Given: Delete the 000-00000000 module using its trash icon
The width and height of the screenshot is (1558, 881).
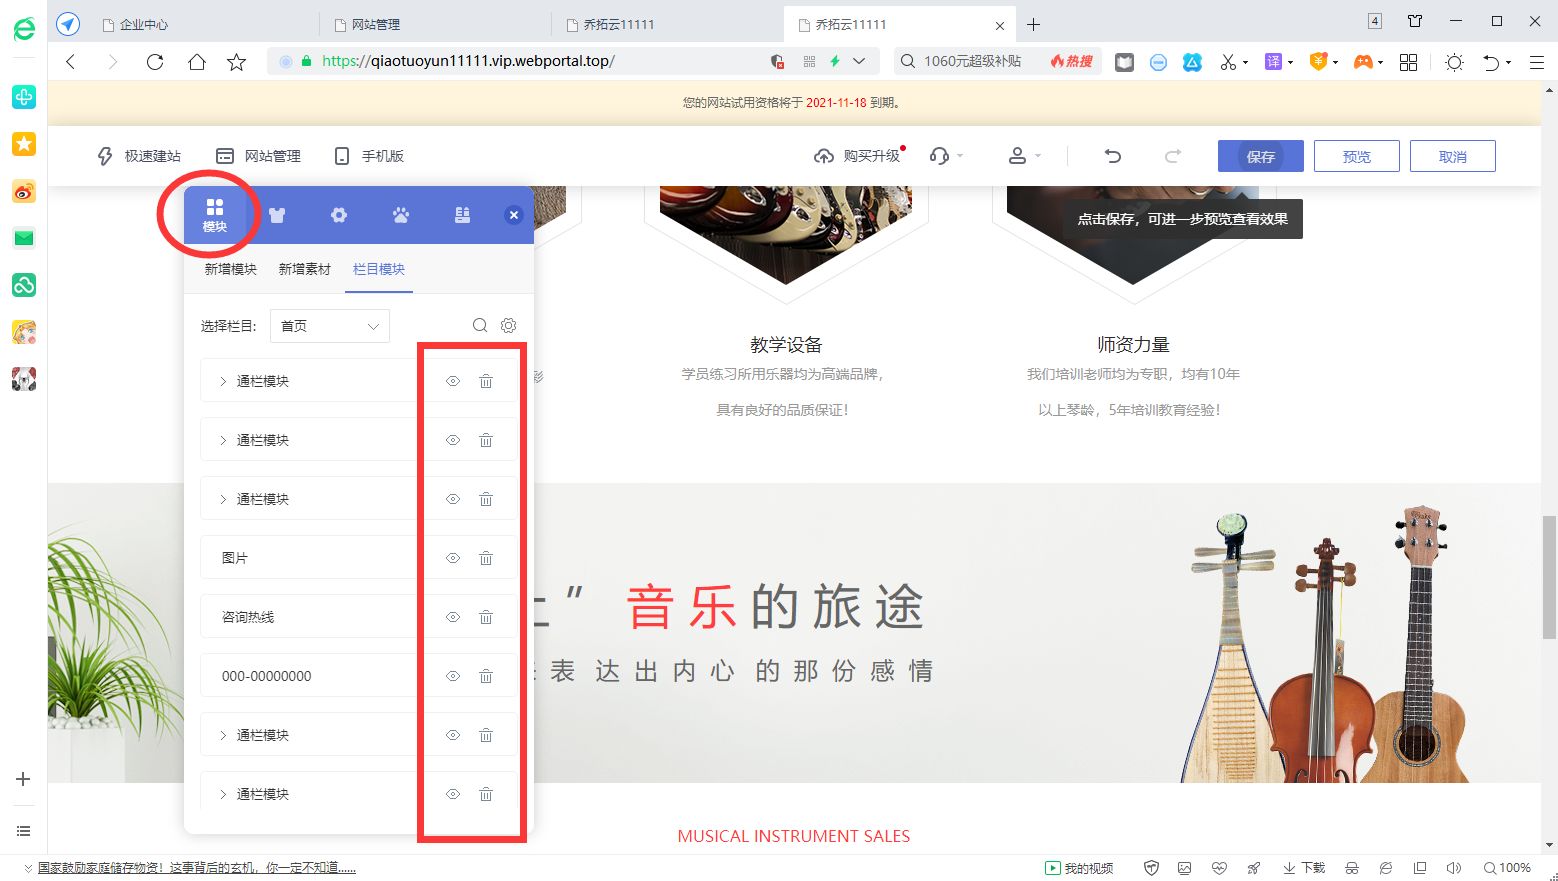Looking at the screenshot, I should [x=486, y=675].
